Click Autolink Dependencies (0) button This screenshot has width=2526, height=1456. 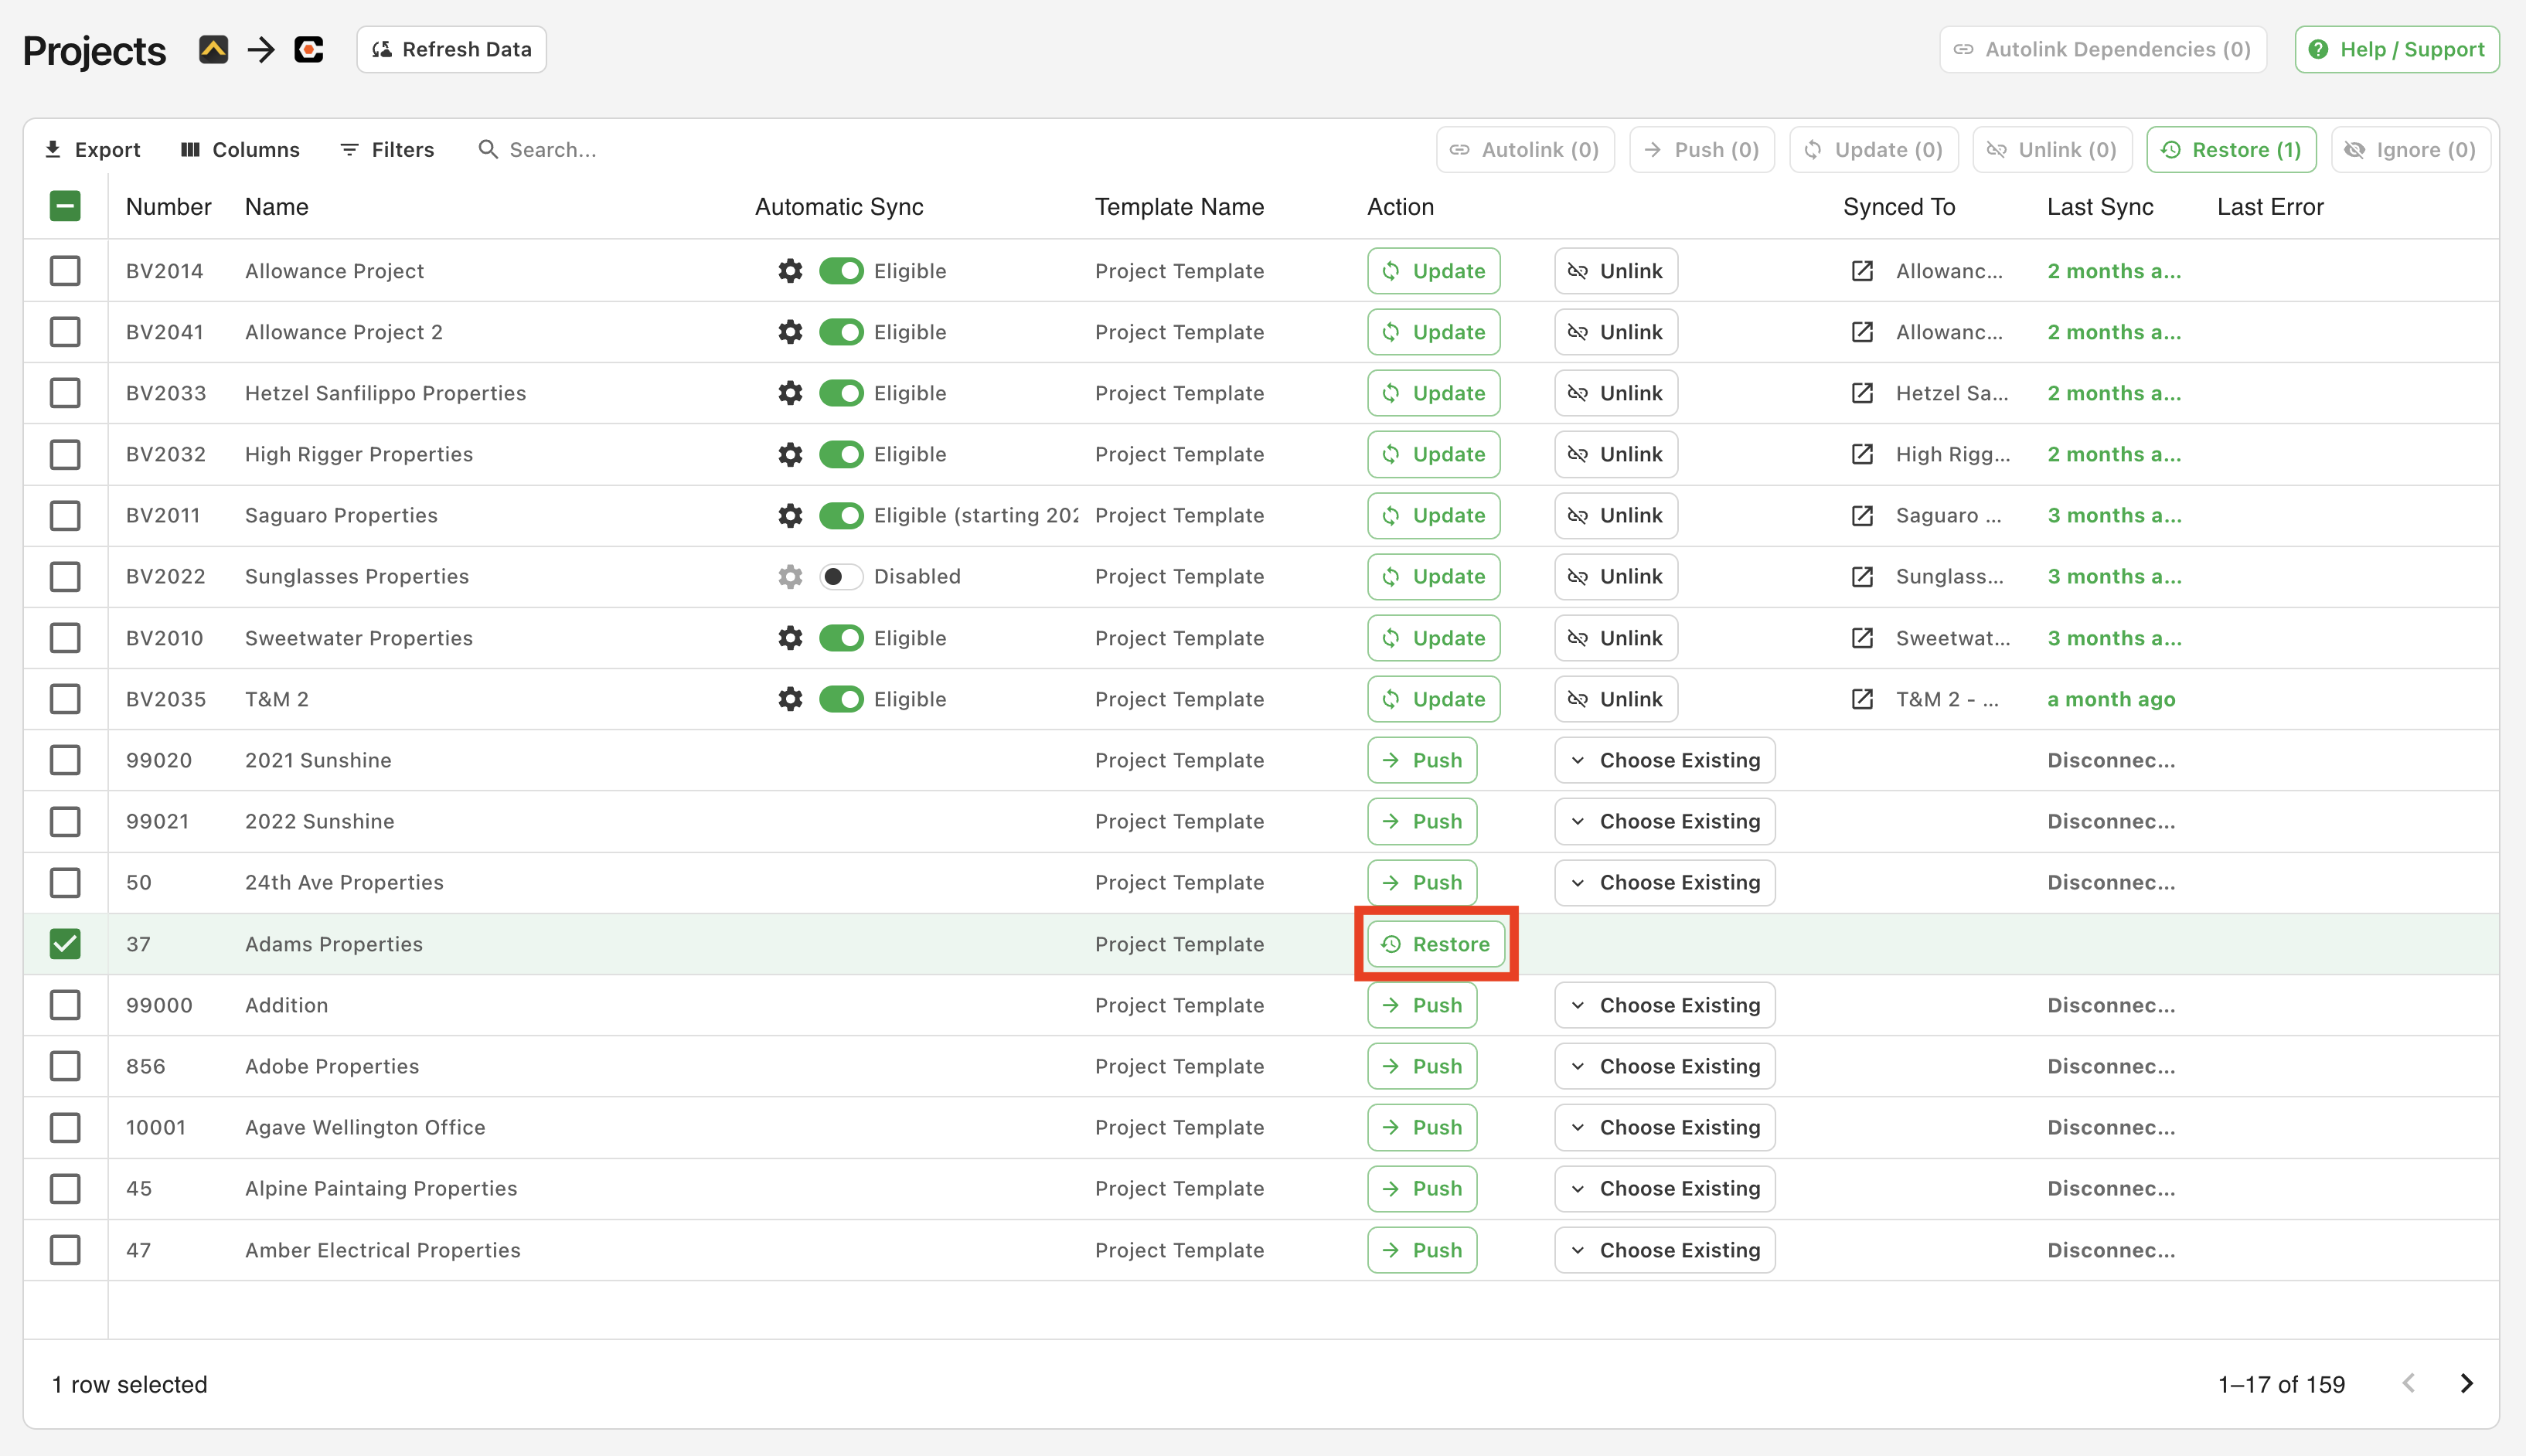coord(2103,49)
